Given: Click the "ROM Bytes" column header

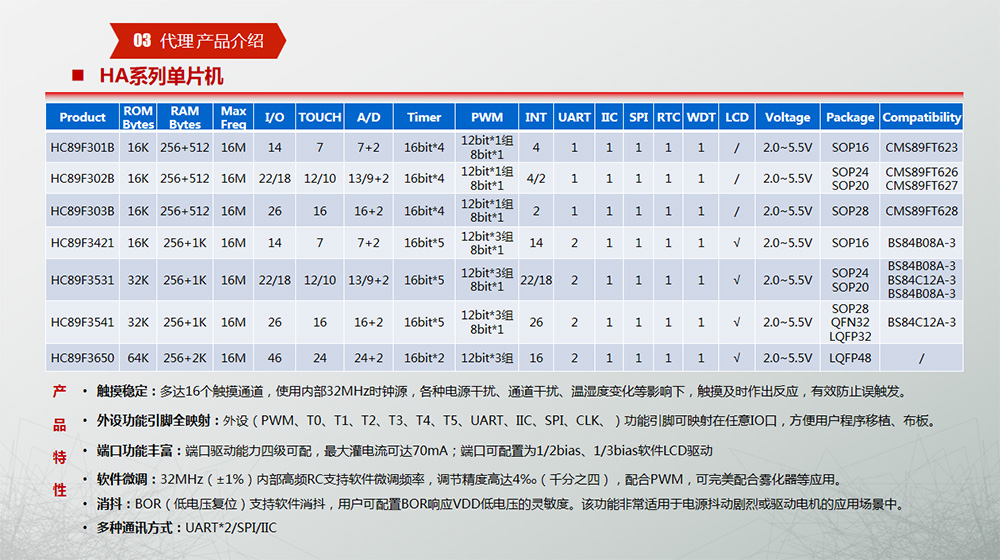Looking at the screenshot, I should tap(138, 117).
